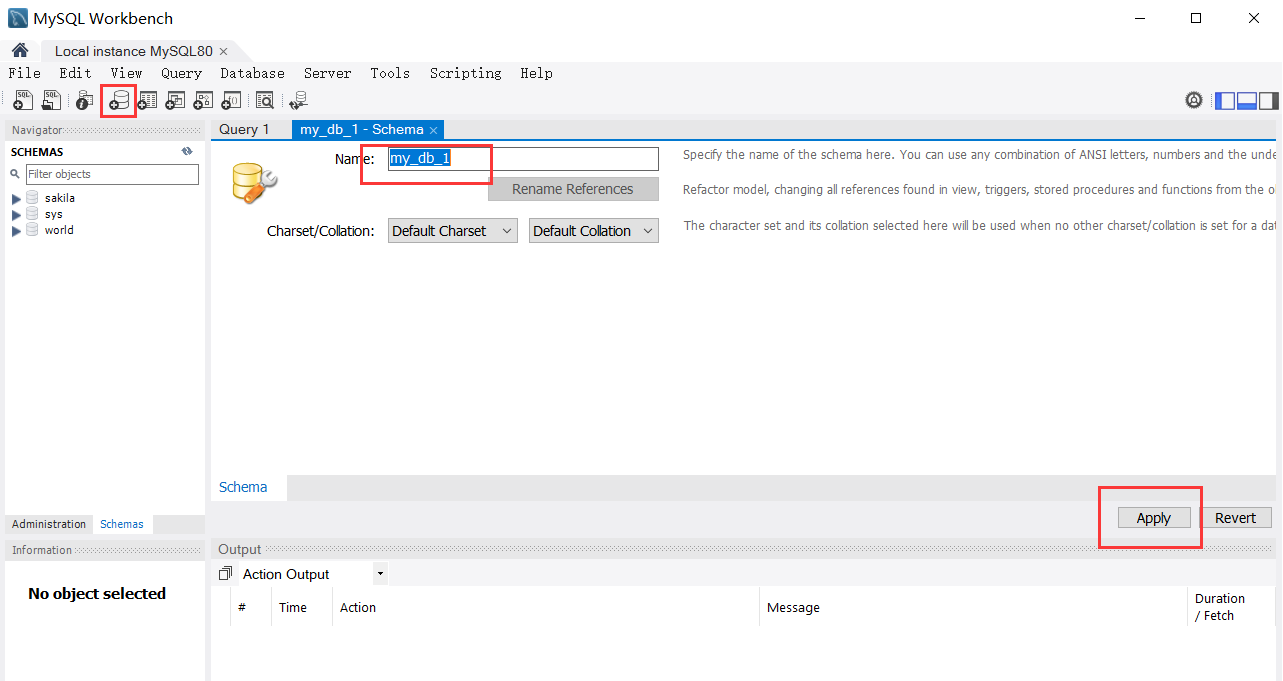
Task: Click the Message column header
Action: [973, 607]
